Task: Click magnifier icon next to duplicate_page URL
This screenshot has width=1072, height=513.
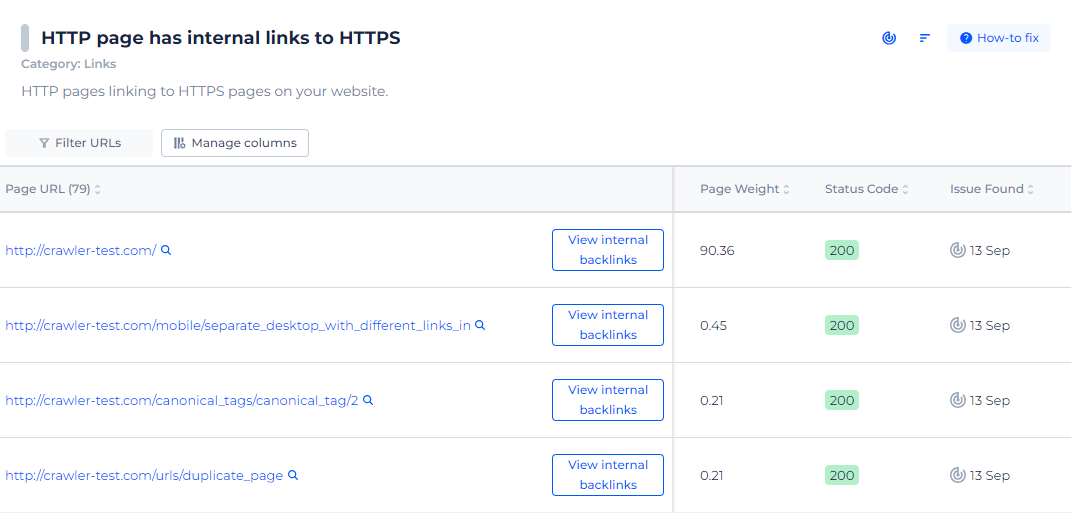Action: click(x=293, y=475)
